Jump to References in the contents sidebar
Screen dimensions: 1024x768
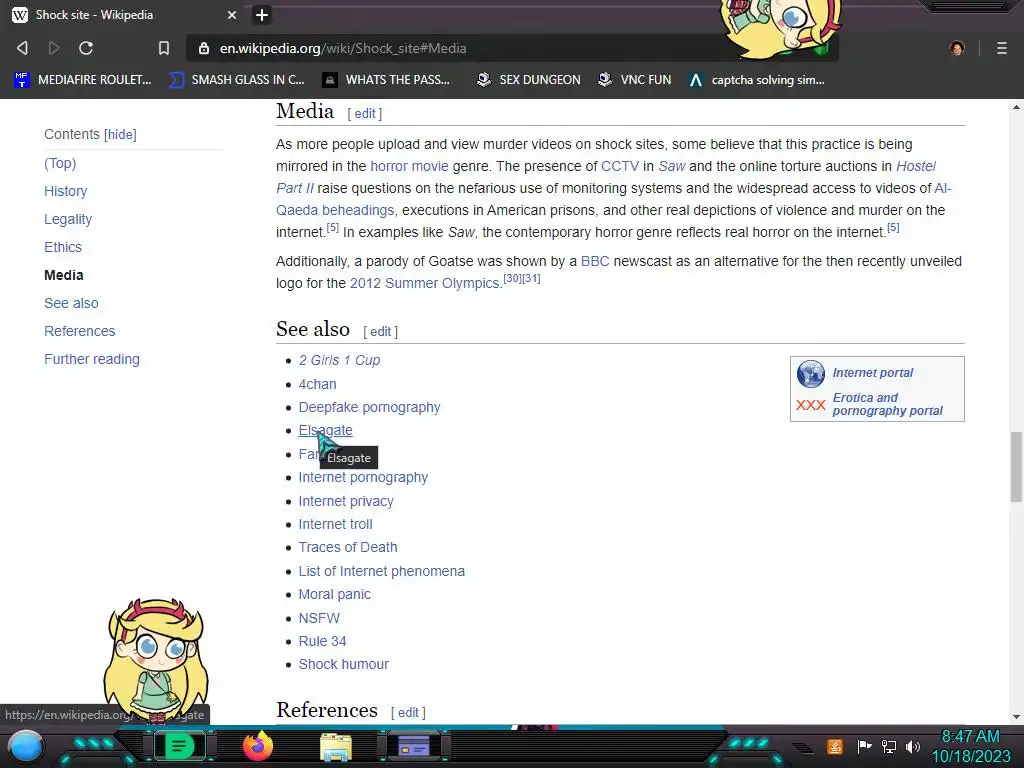coord(80,332)
